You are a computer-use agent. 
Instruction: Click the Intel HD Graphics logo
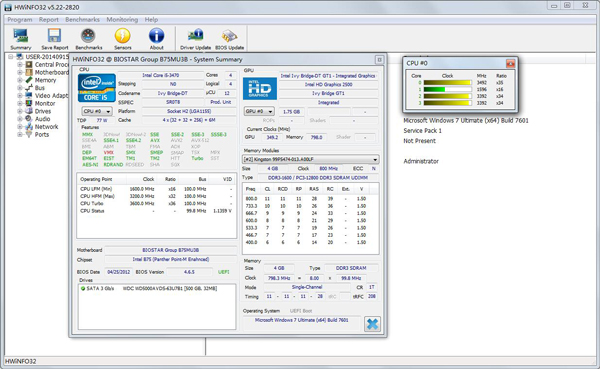click(260, 88)
